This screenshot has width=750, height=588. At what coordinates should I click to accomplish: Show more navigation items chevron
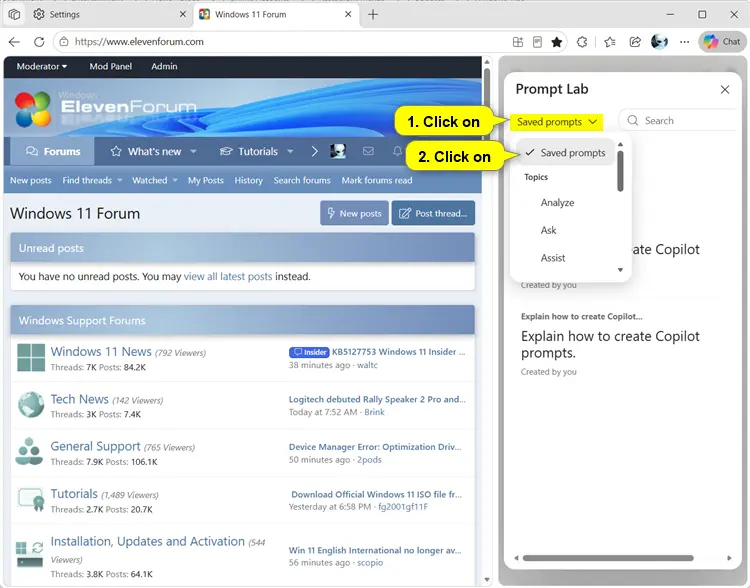tap(314, 152)
